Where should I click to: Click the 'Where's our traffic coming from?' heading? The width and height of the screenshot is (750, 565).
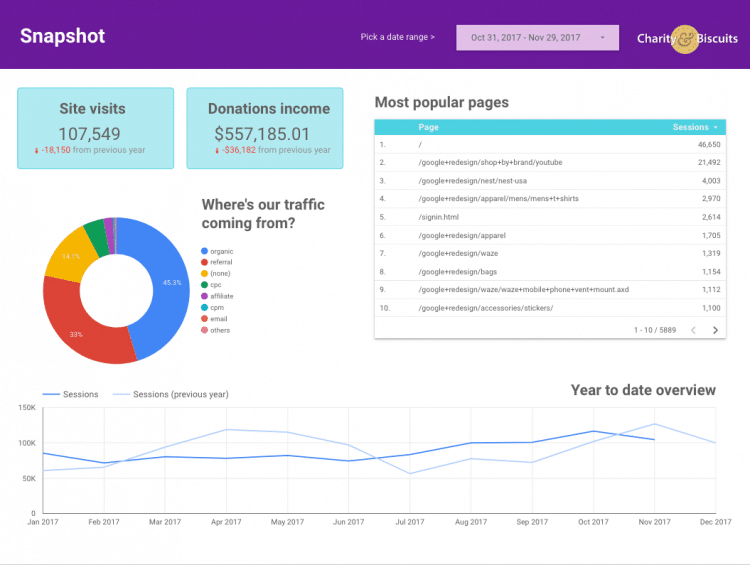click(x=263, y=214)
